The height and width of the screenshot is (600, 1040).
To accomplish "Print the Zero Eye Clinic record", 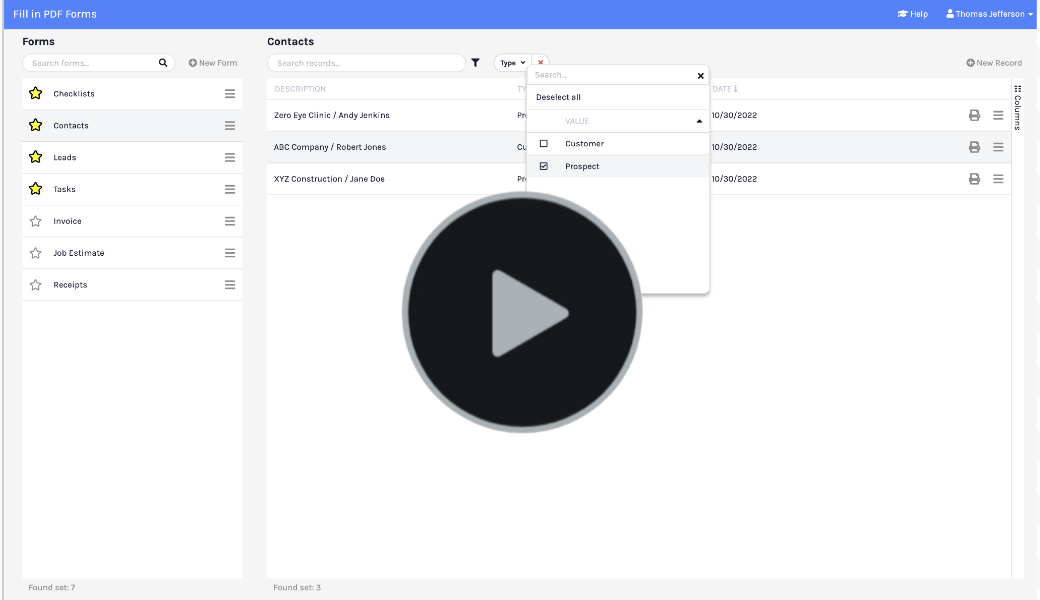I will 974,115.
